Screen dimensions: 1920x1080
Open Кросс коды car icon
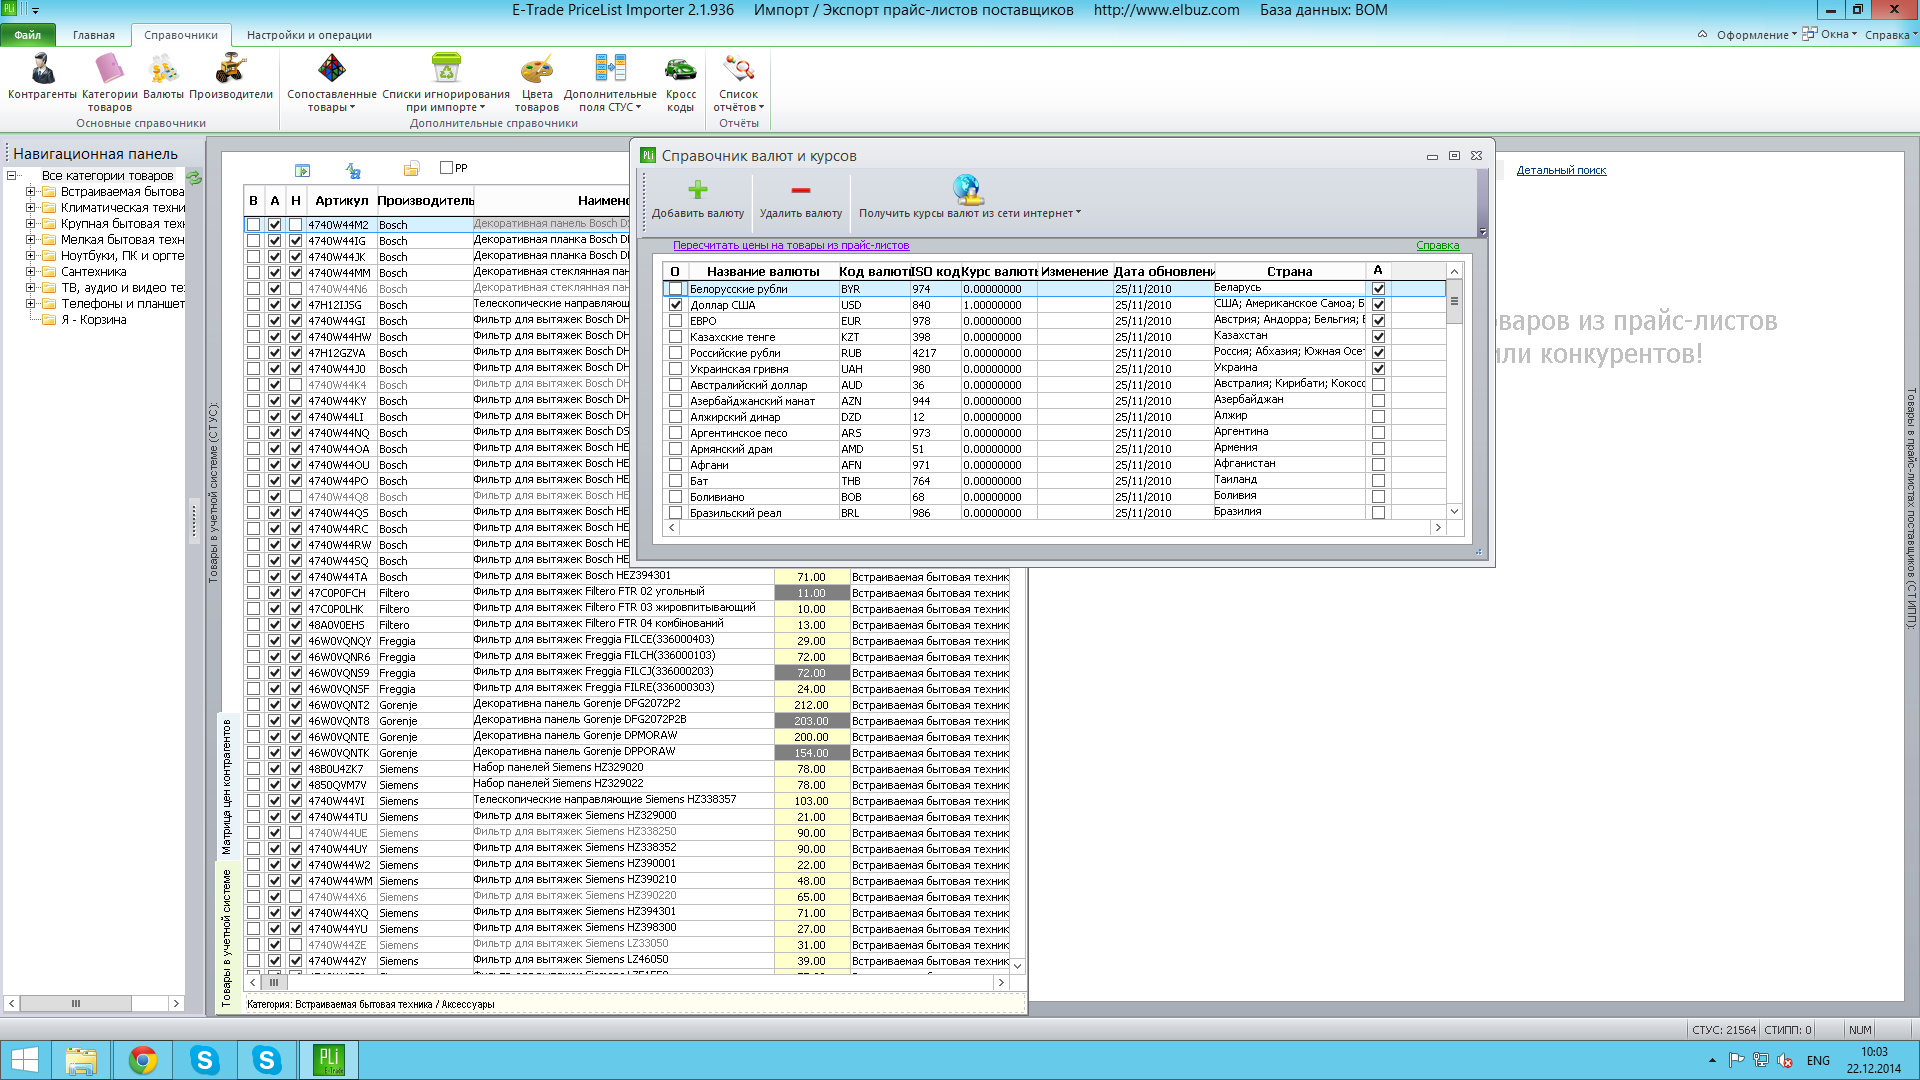pos(680,82)
